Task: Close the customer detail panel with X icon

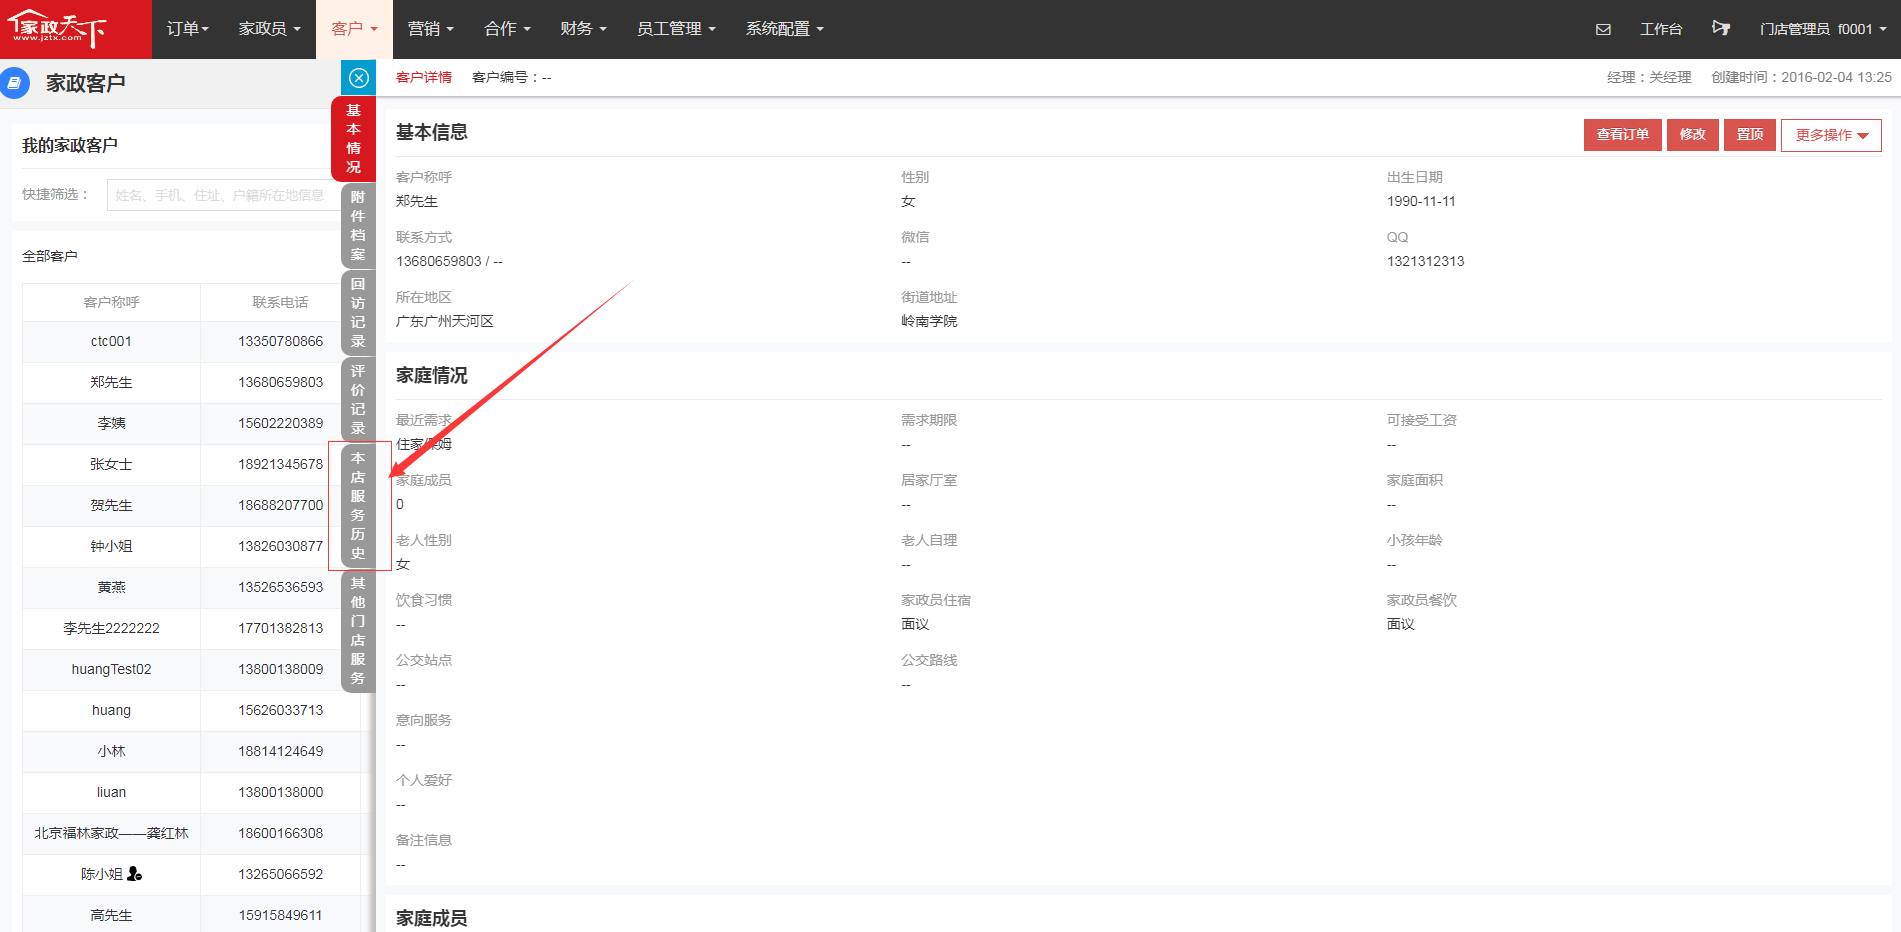Action: [359, 78]
